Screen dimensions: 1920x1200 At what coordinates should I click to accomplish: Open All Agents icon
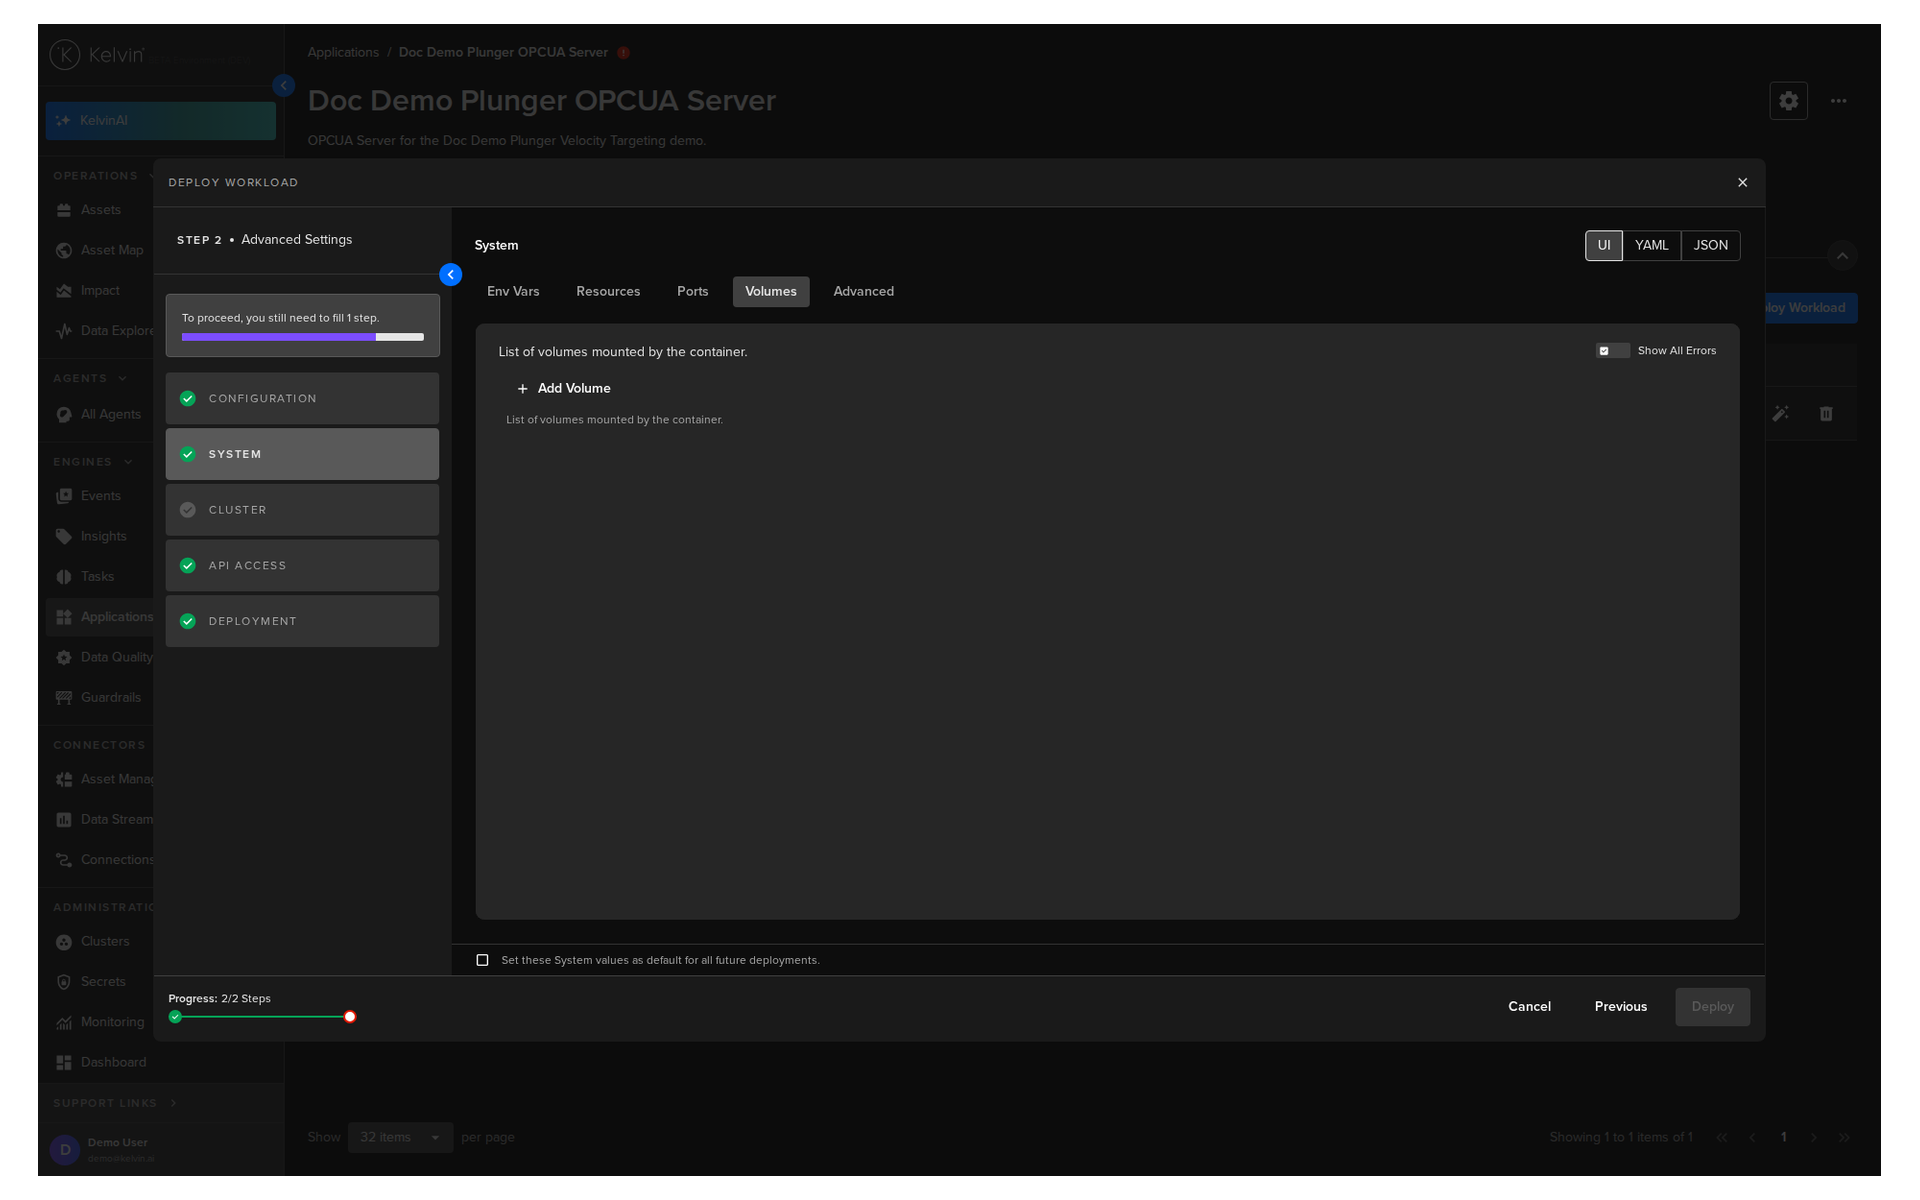coord(64,415)
